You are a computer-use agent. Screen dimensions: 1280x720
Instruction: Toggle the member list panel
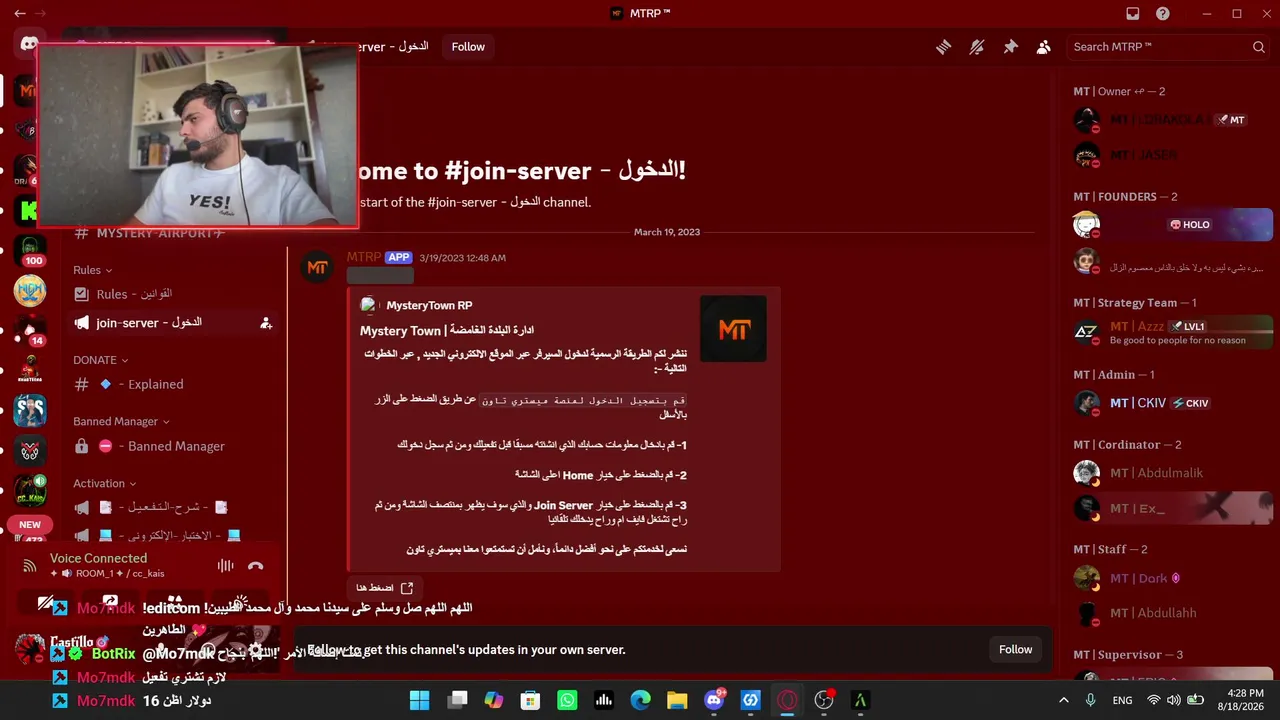[x=1044, y=47]
